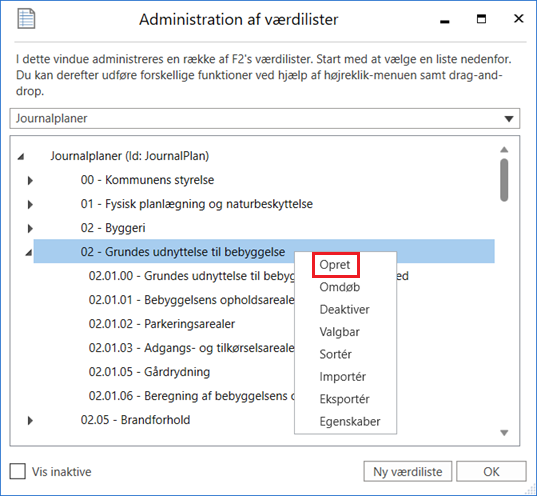This screenshot has height=496, width=537.
Task: Select the 02.01.06 - Beregning af bebyggelsens row
Action: 191,396
